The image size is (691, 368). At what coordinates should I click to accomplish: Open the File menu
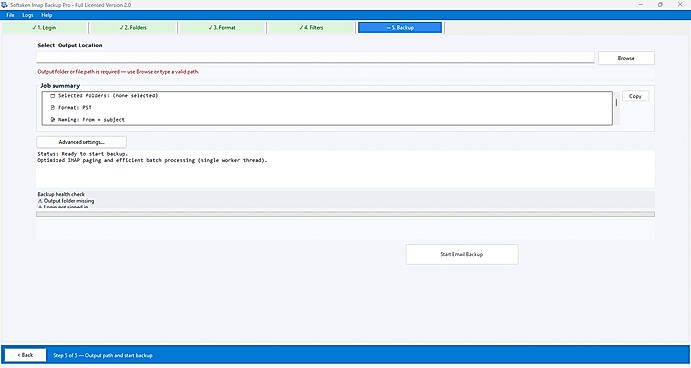(x=11, y=15)
